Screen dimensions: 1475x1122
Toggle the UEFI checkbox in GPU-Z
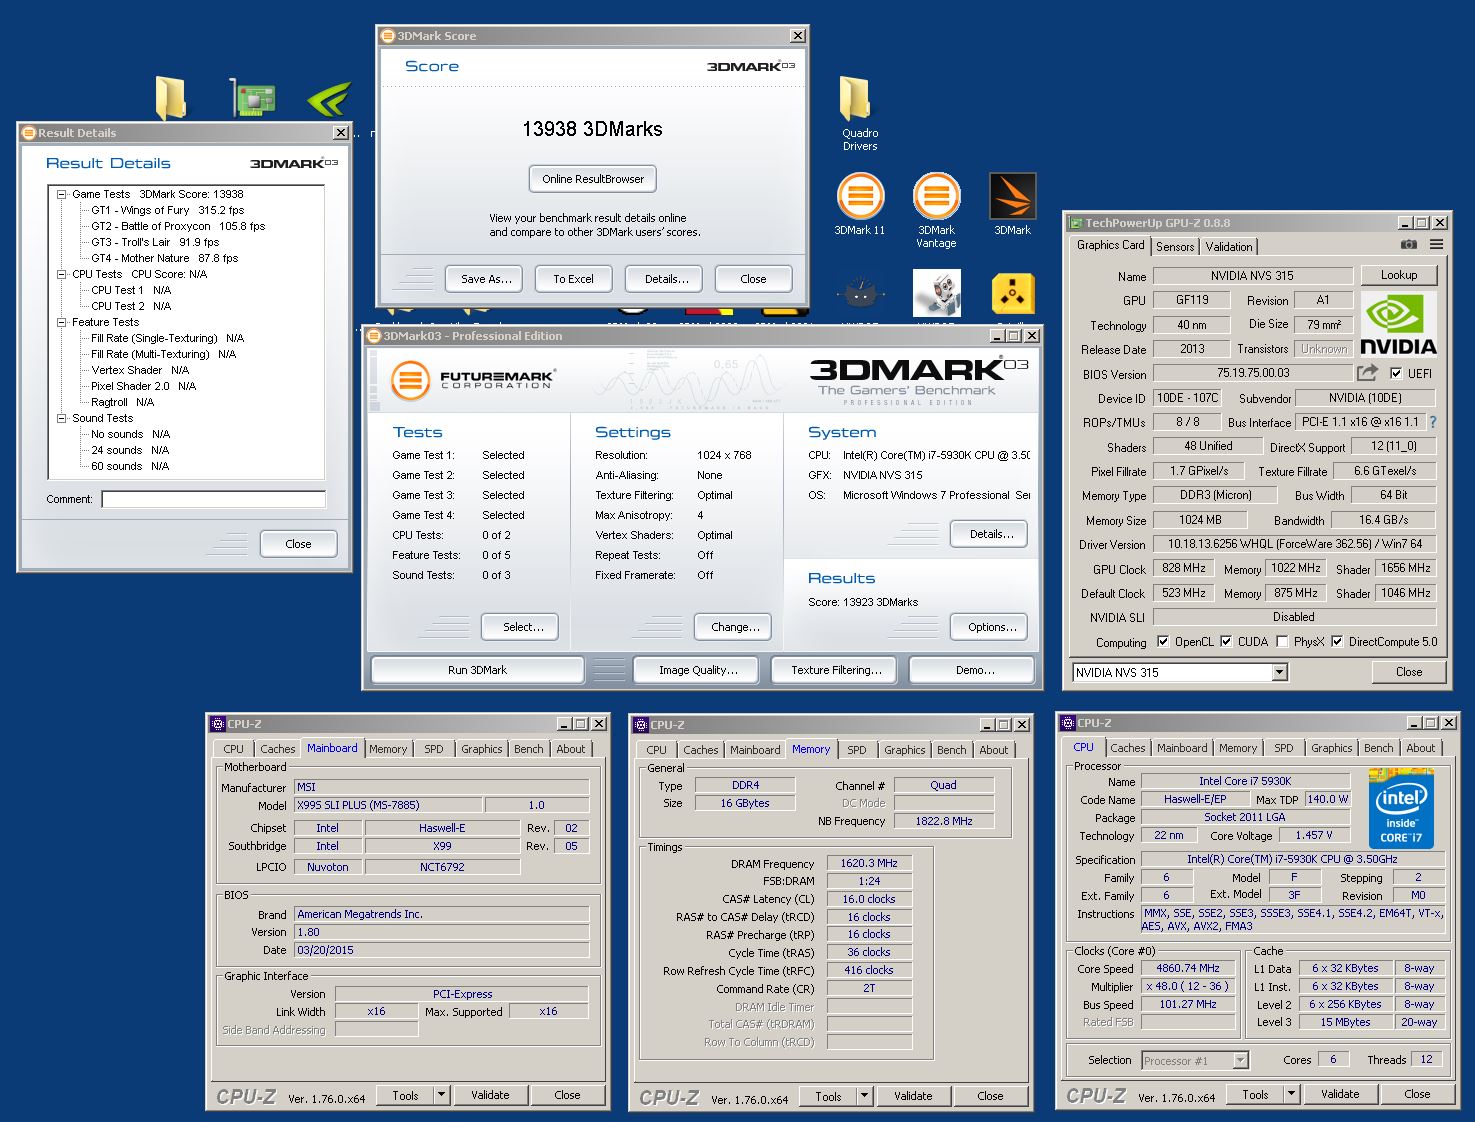1396,373
